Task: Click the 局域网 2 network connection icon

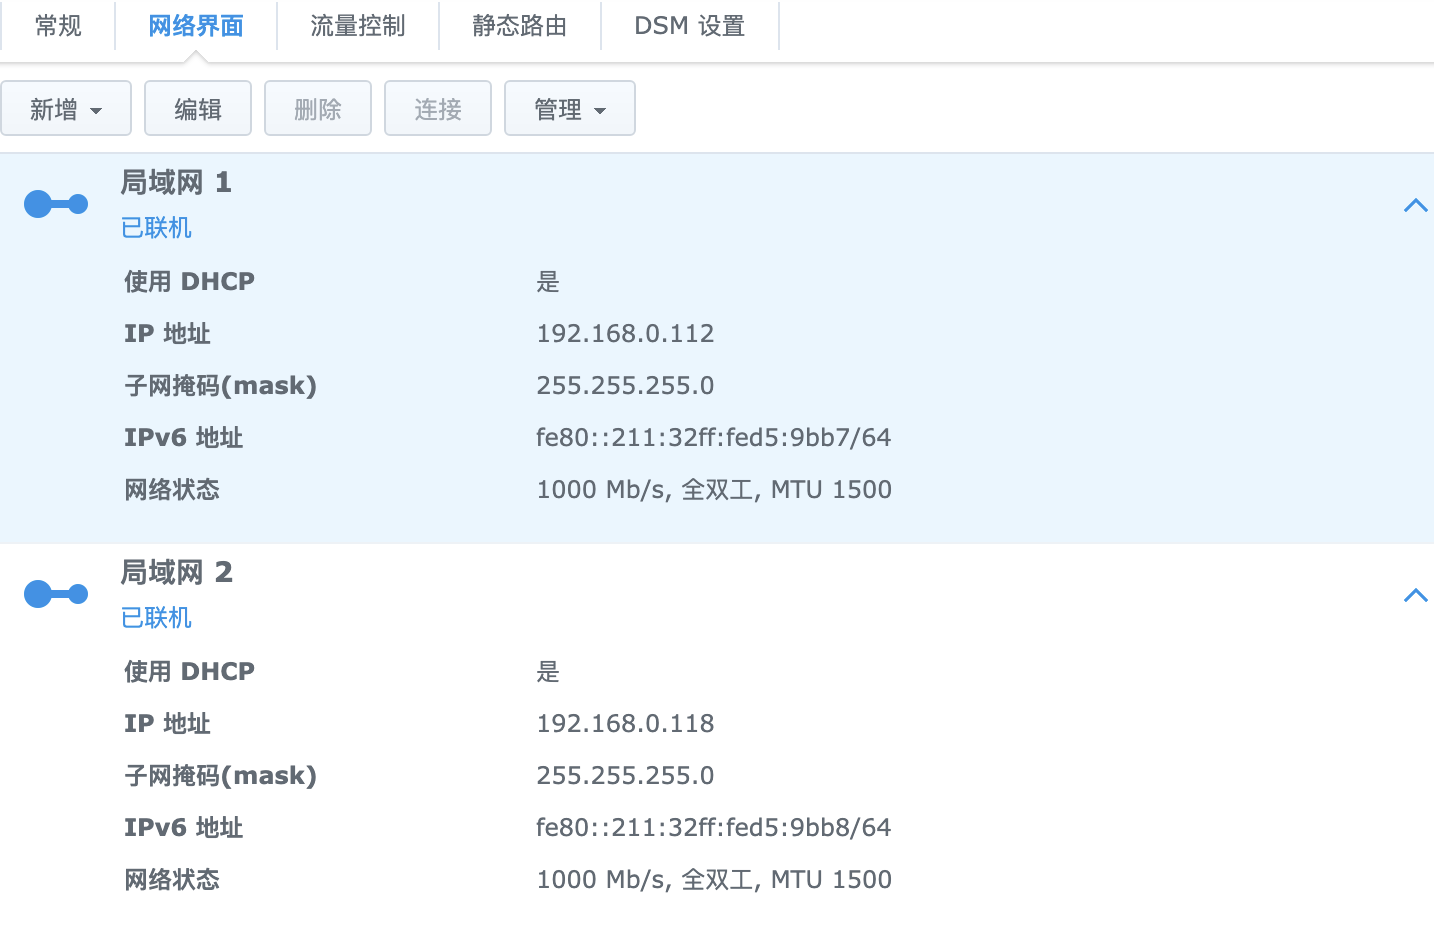Action: (56, 594)
